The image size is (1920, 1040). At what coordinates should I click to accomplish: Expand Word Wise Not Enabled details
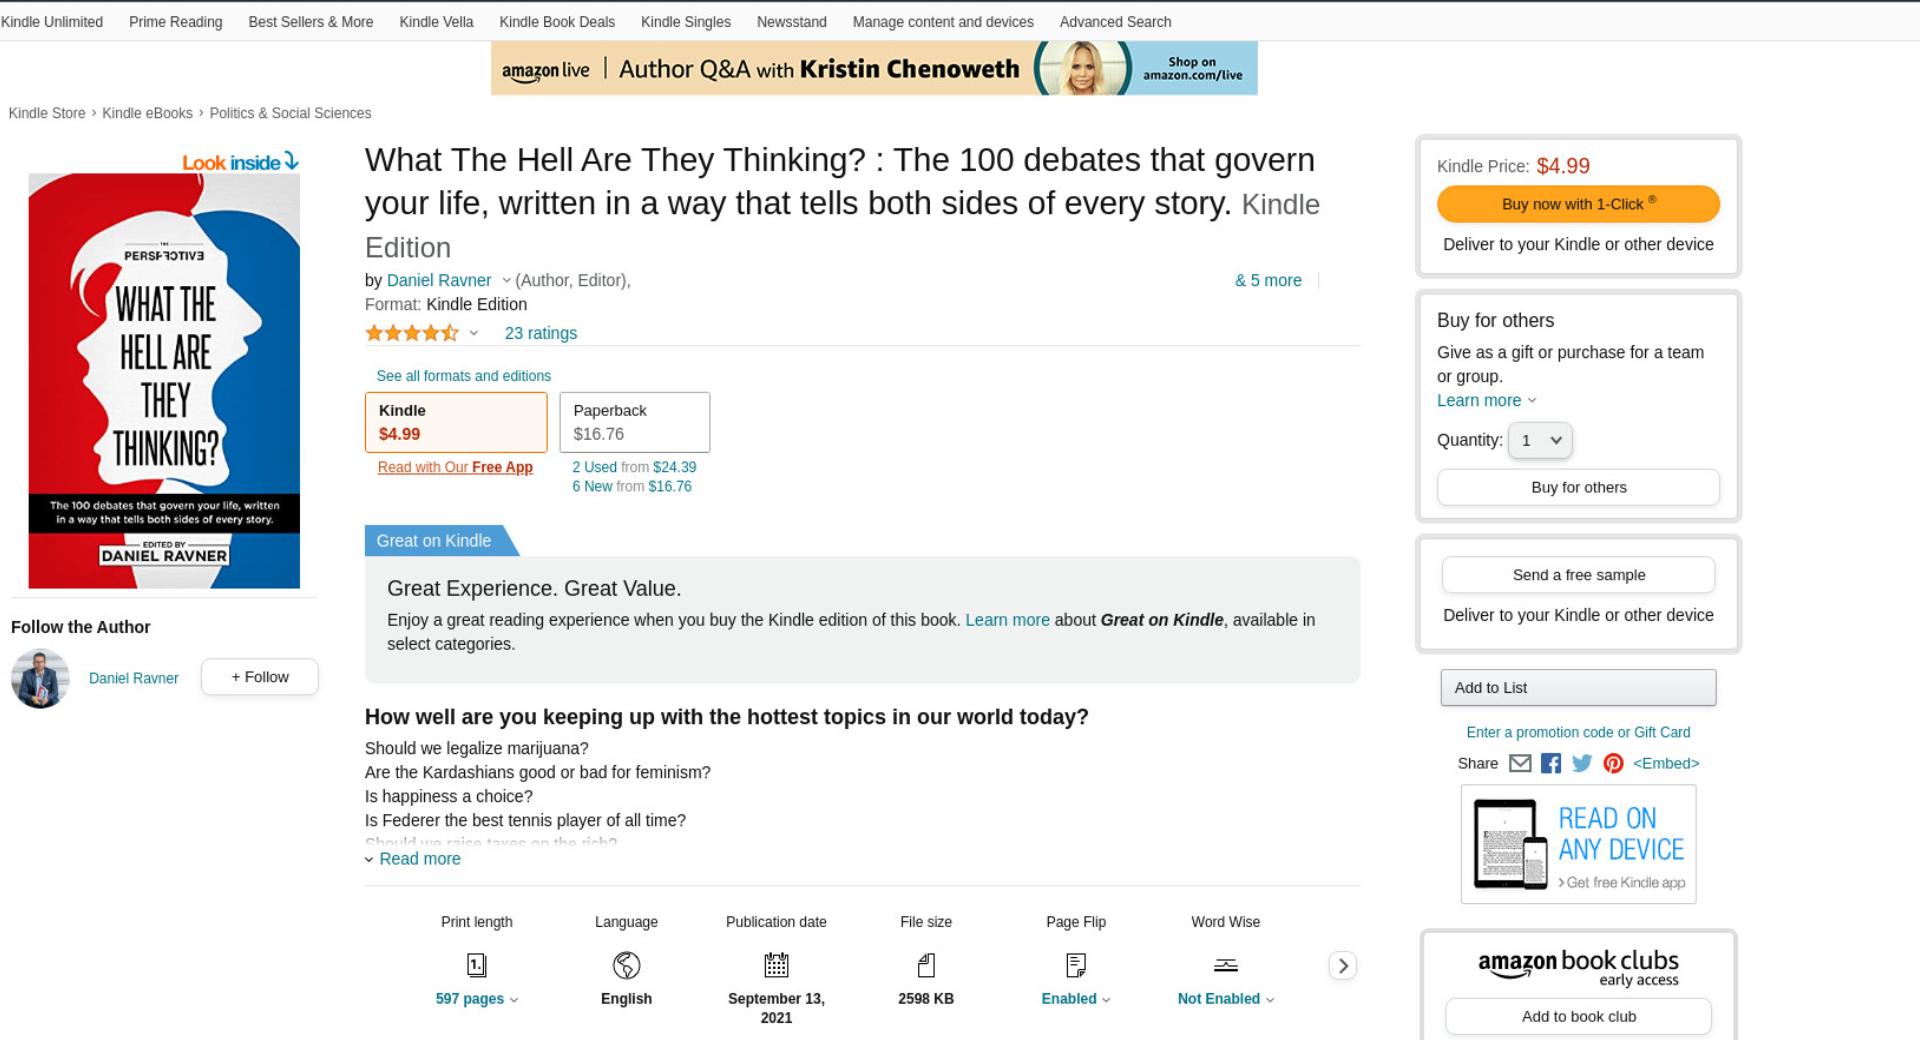1226,999
